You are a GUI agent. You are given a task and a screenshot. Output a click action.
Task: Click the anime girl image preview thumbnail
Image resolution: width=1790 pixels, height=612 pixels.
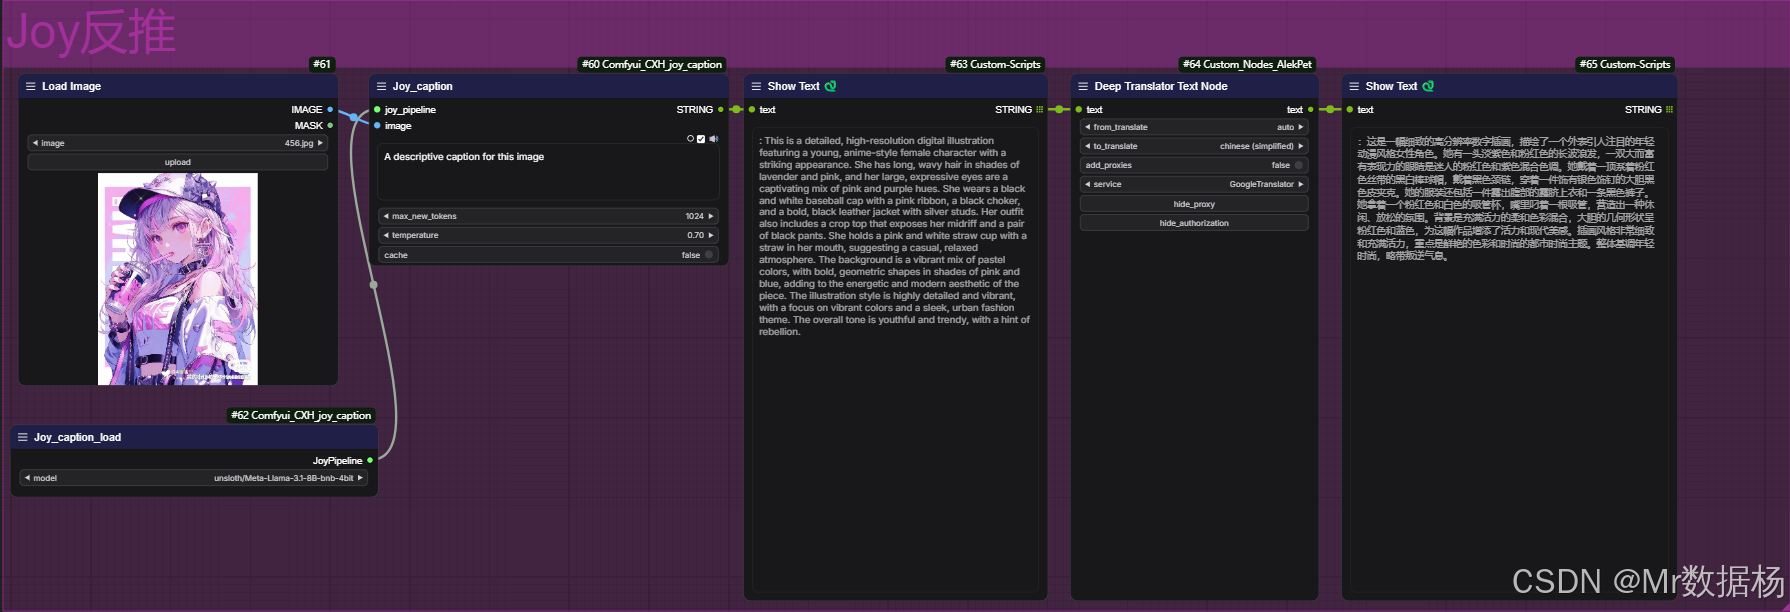(178, 279)
